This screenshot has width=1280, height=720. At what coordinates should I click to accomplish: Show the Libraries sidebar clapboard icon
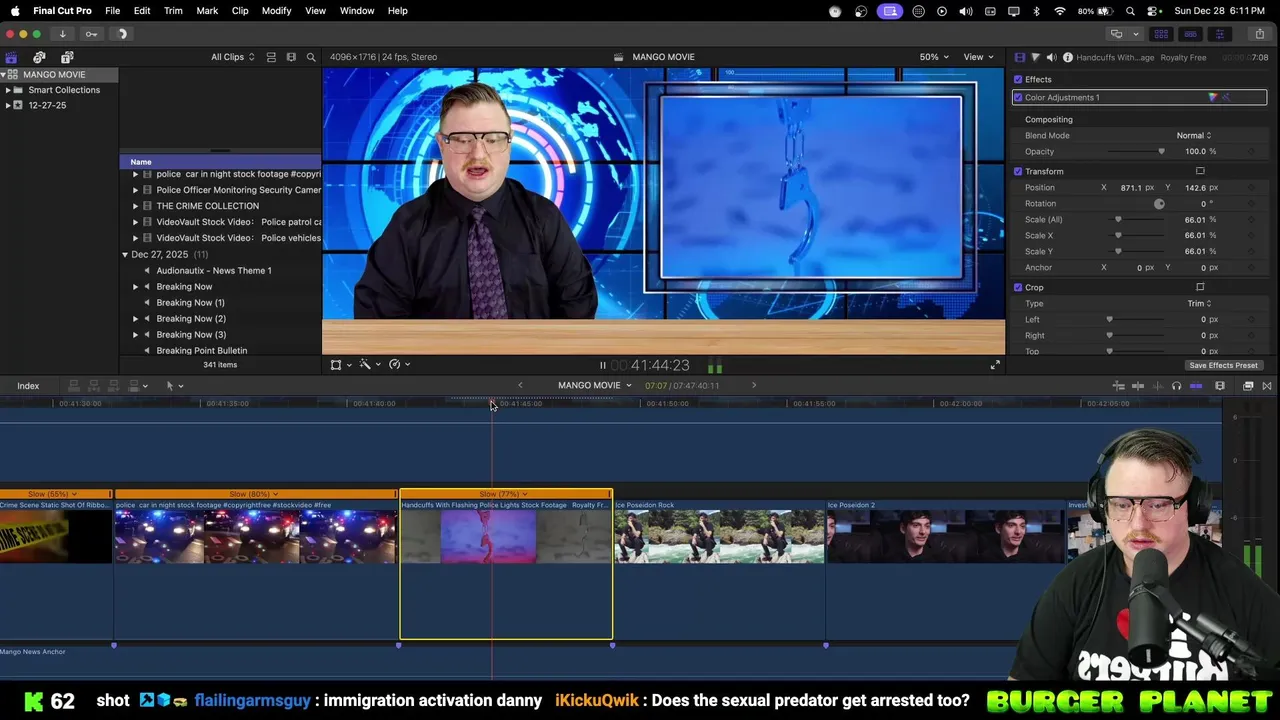click(12, 57)
